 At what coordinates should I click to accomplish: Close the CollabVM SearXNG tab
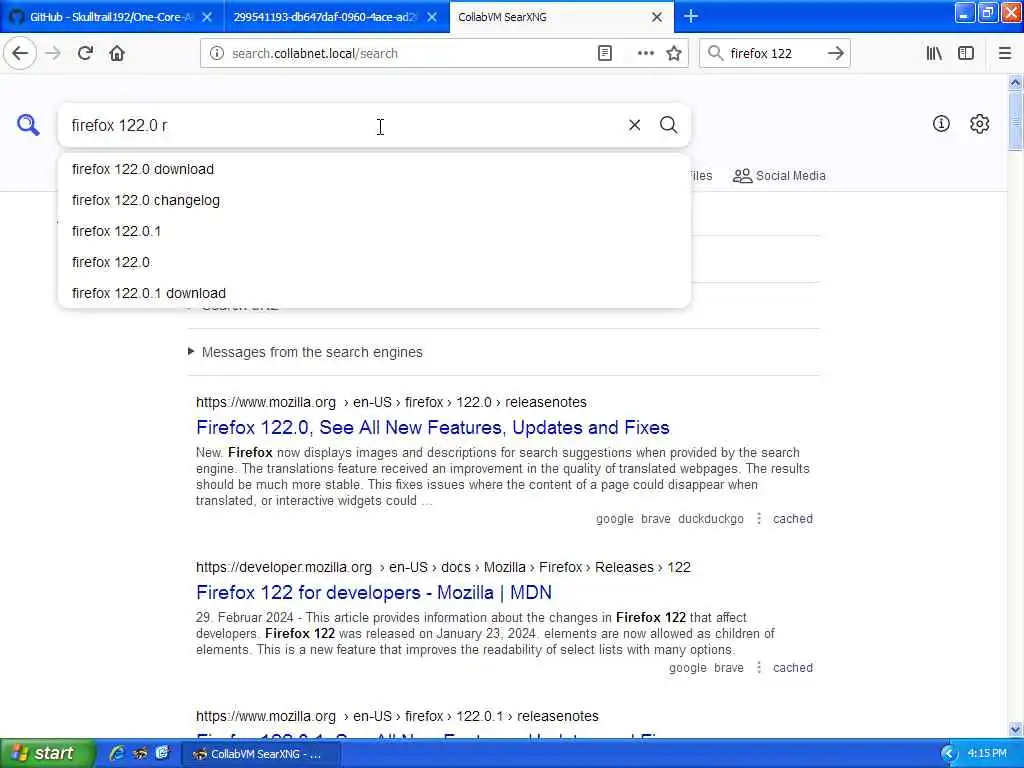(657, 17)
